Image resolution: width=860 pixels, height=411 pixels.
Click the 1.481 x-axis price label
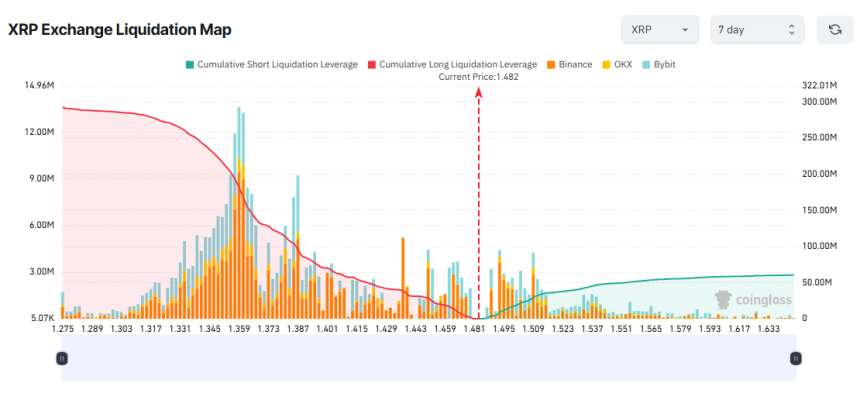pos(474,328)
